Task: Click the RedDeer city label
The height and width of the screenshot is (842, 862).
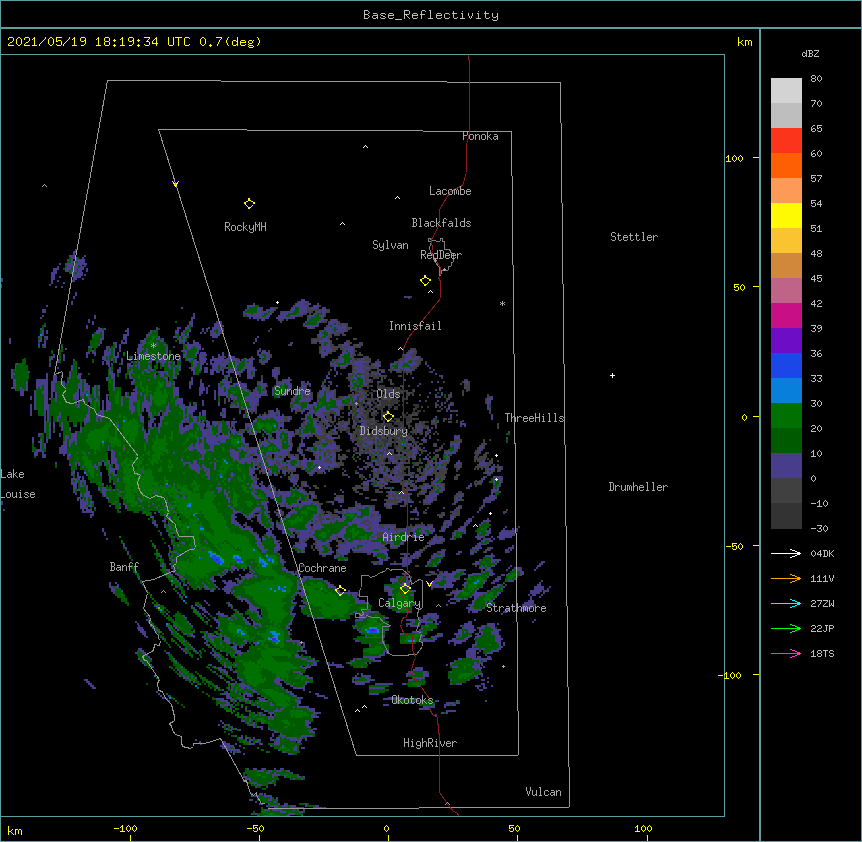Action: coord(441,255)
